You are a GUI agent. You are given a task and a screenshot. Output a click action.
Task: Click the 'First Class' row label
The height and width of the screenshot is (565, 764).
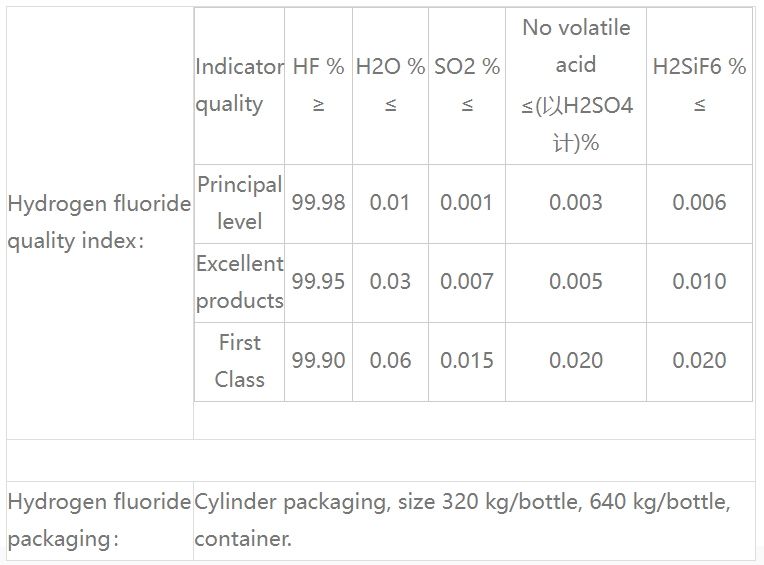tap(239, 361)
